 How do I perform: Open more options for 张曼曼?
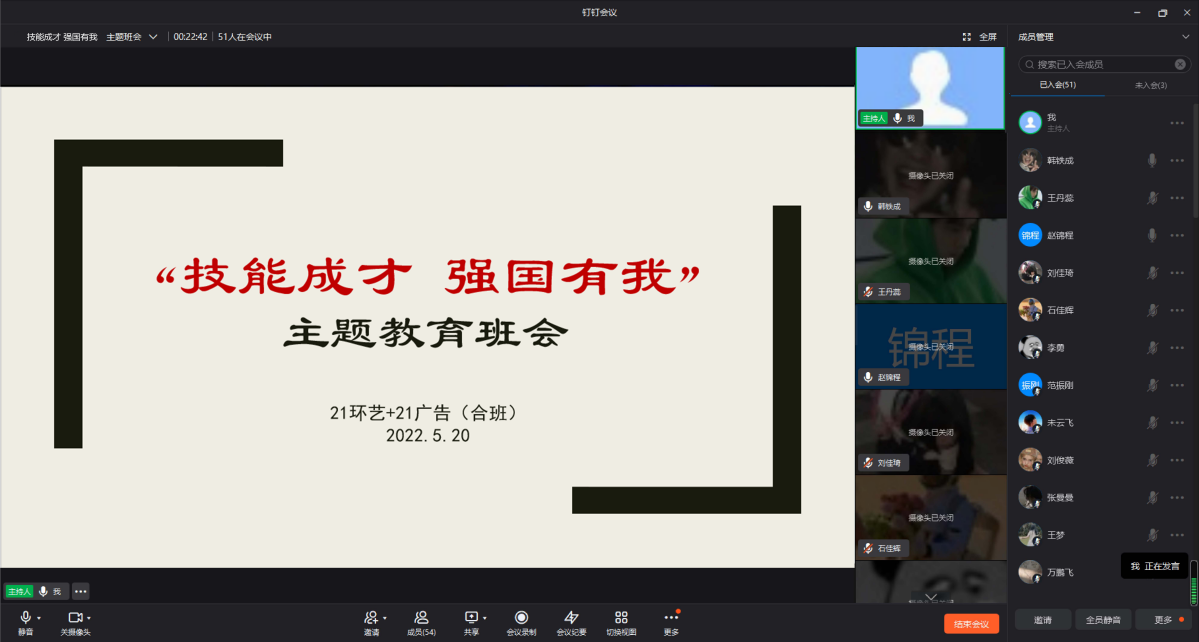[1177, 498]
